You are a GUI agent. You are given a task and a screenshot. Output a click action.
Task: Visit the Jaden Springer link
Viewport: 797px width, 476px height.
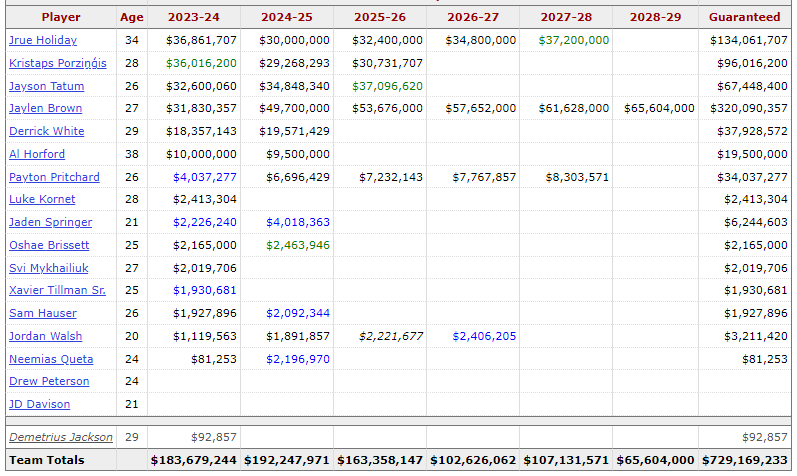[50, 222]
